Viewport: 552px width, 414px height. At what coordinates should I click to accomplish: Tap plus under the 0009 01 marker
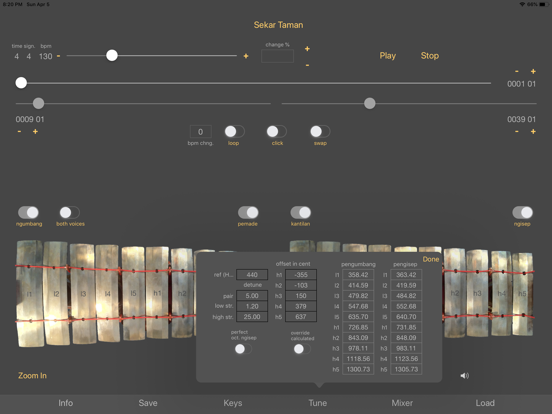(35, 132)
